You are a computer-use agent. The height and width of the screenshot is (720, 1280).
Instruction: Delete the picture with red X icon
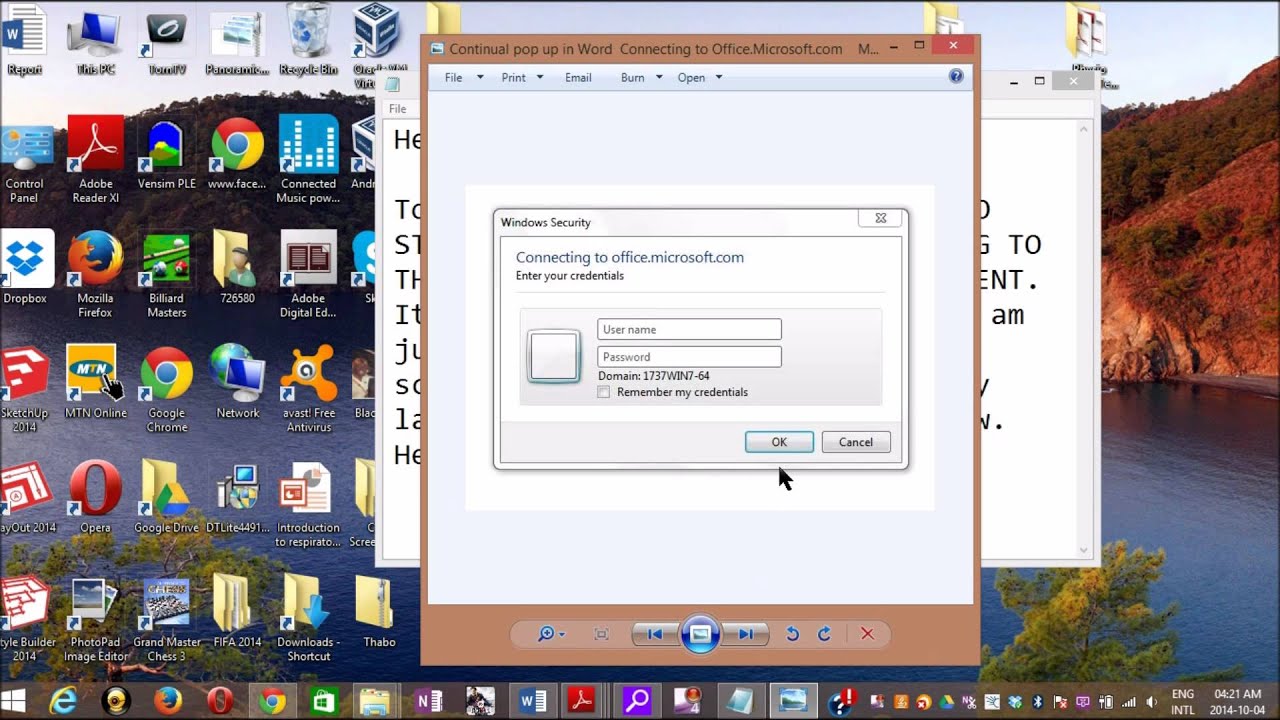[867, 634]
